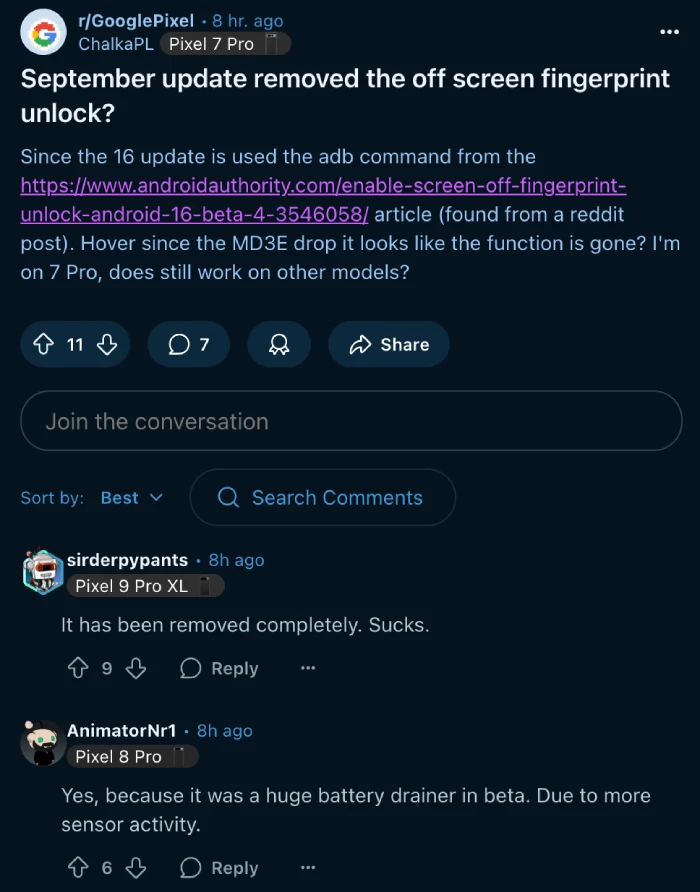Upvote the main post
The image size is (700, 892).
[x=43, y=345]
